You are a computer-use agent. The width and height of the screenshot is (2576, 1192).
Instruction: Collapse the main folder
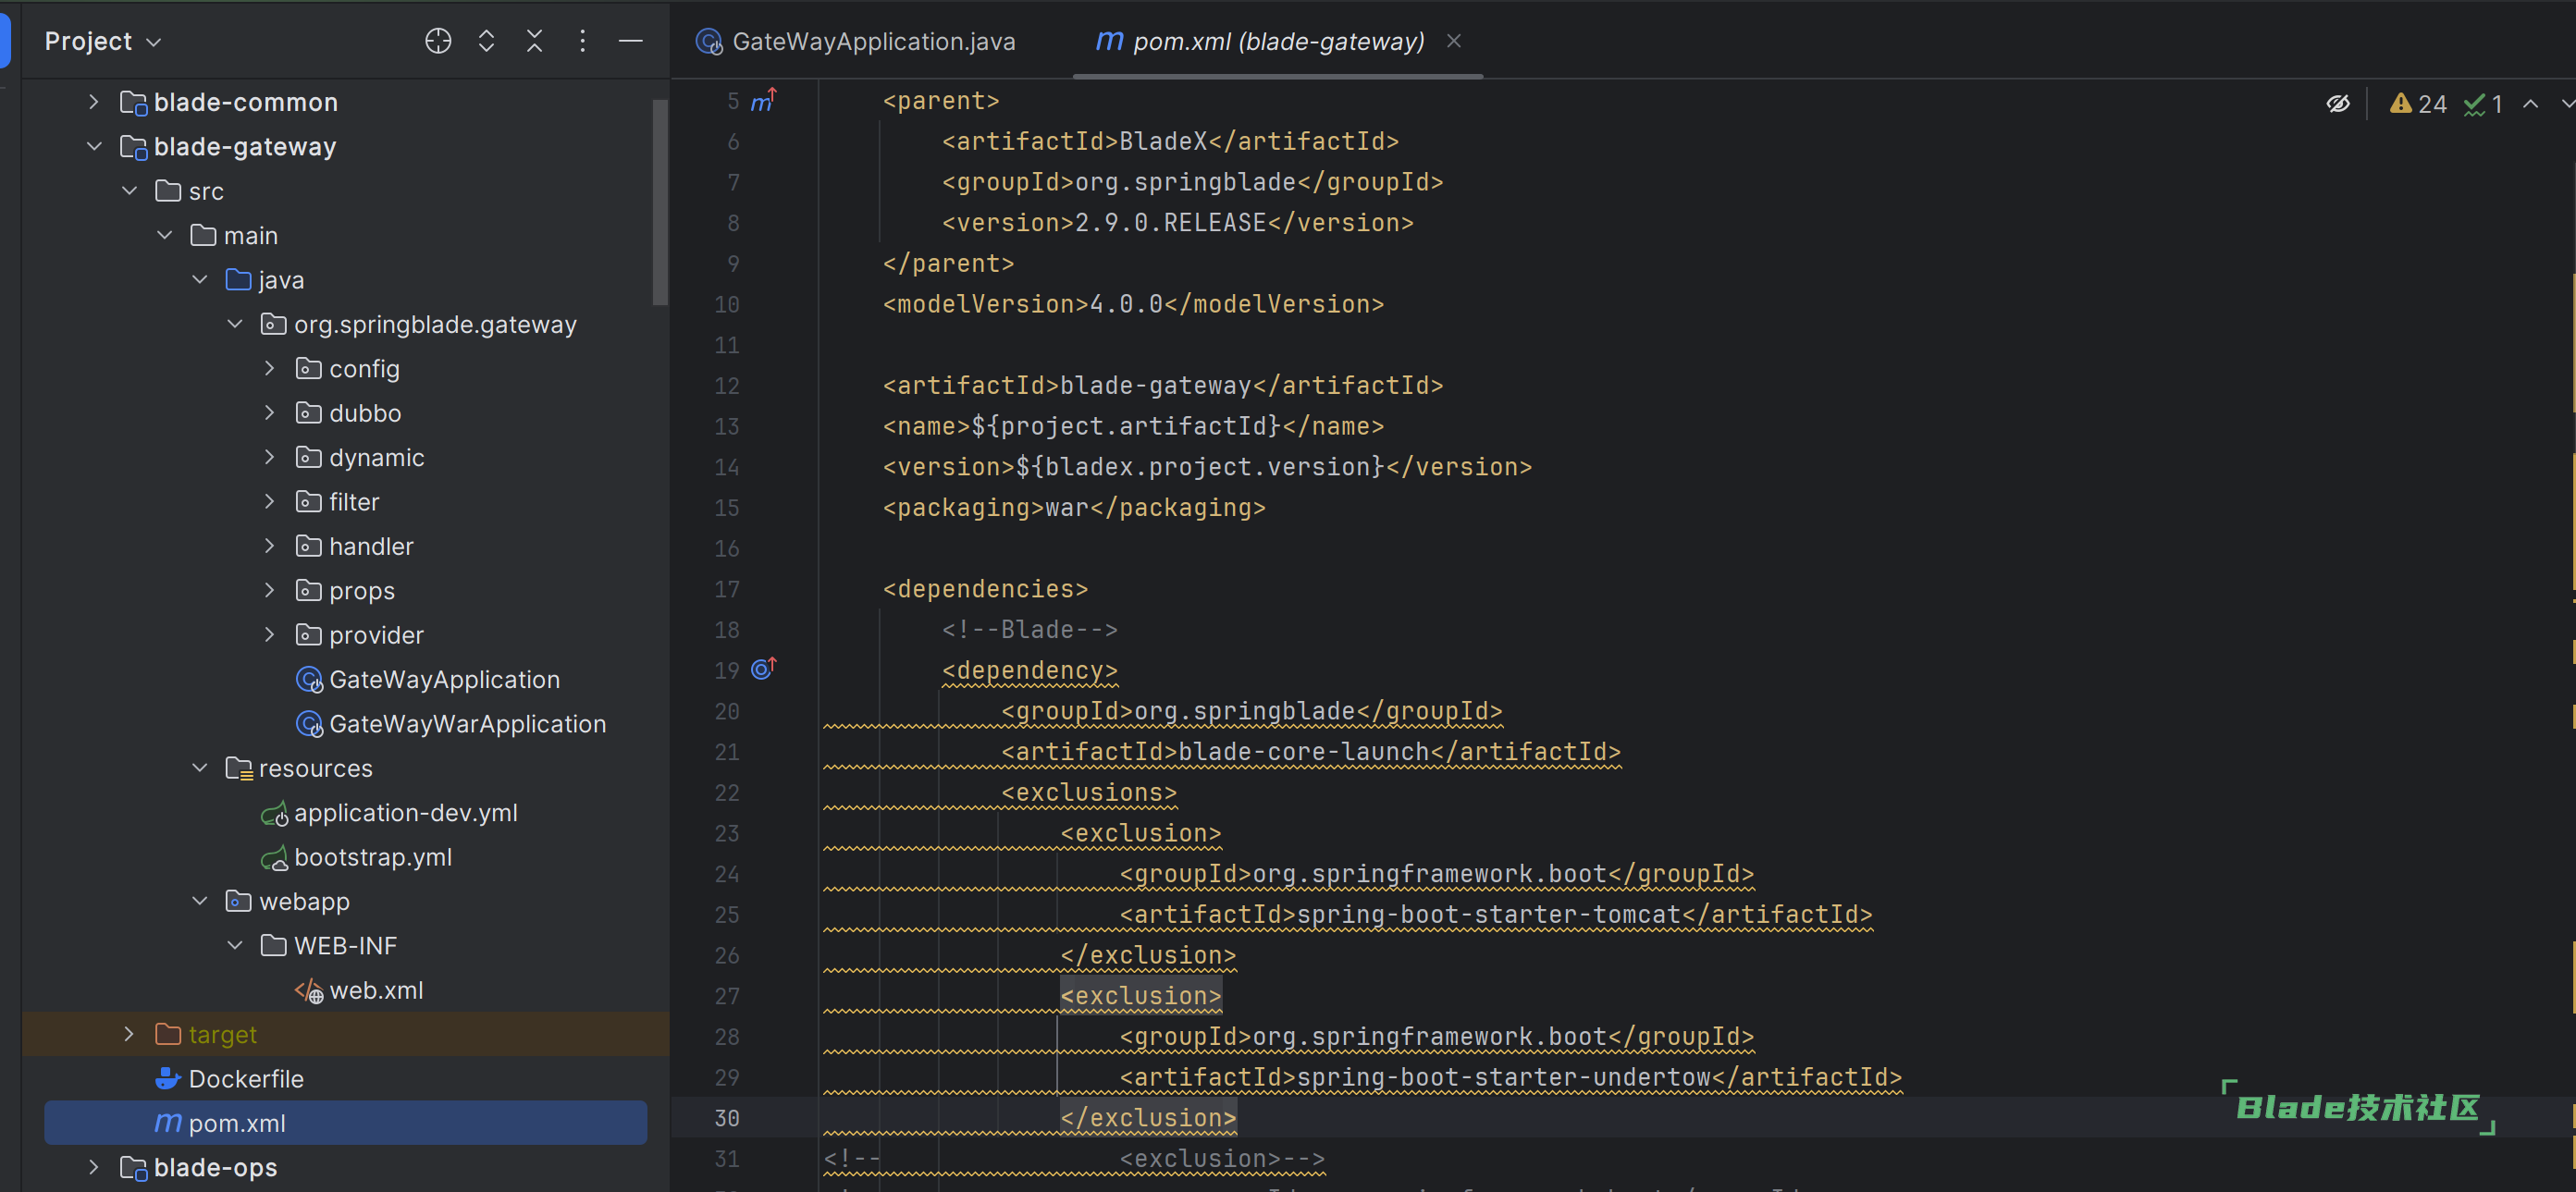(x=164, y=235)
